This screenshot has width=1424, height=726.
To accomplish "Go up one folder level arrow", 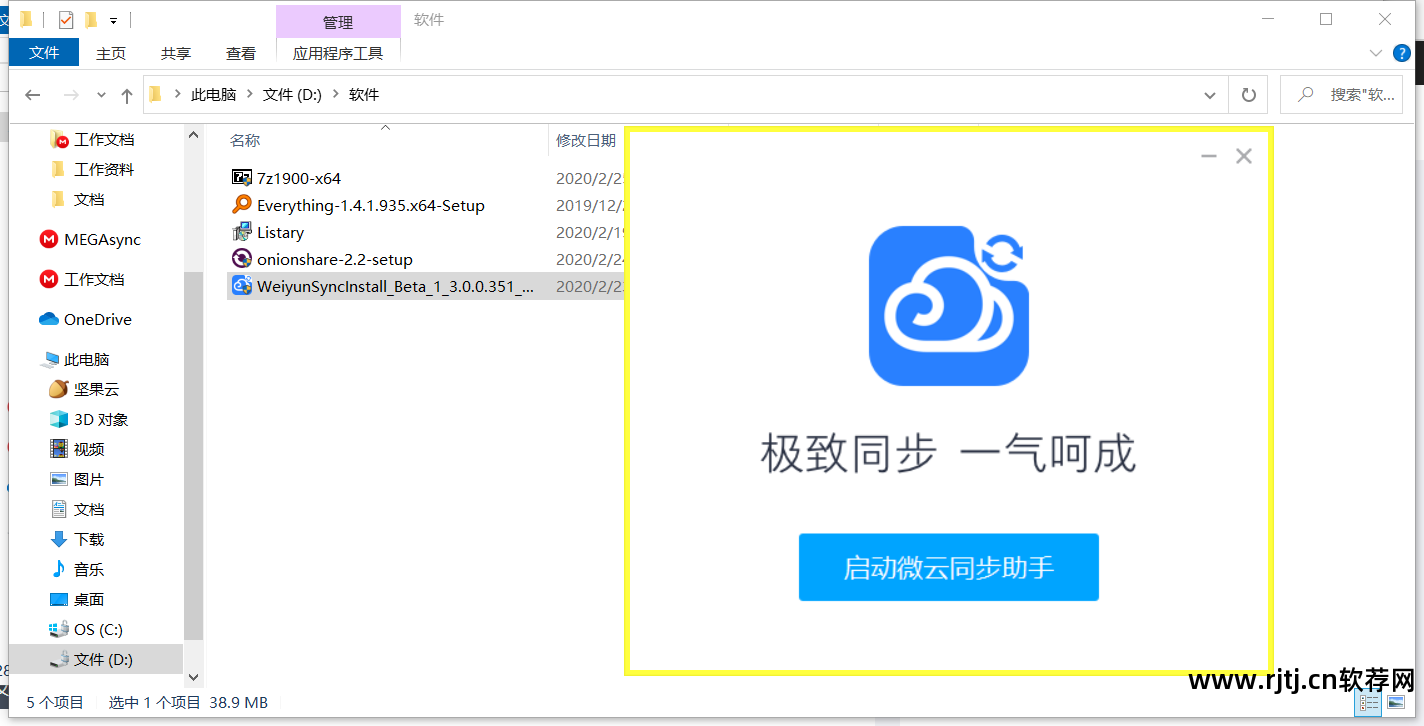I will click(x=127, y=95).
